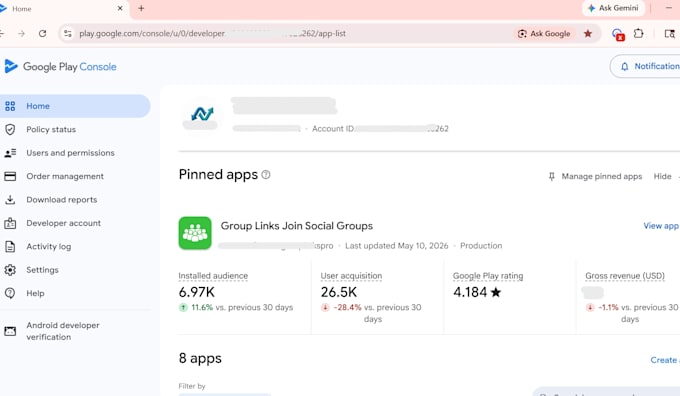680x396 pixels.
Task: Click the Gross revenue (USD) label
Action: click(625, 276)
